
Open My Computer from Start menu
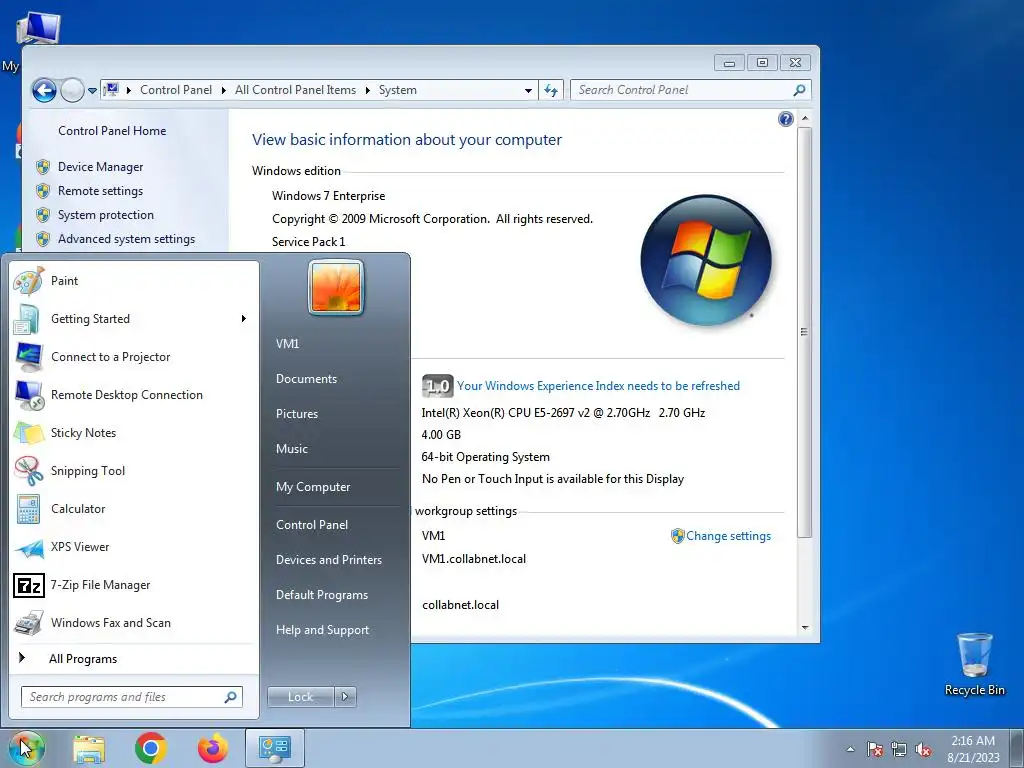pos(313,487)
